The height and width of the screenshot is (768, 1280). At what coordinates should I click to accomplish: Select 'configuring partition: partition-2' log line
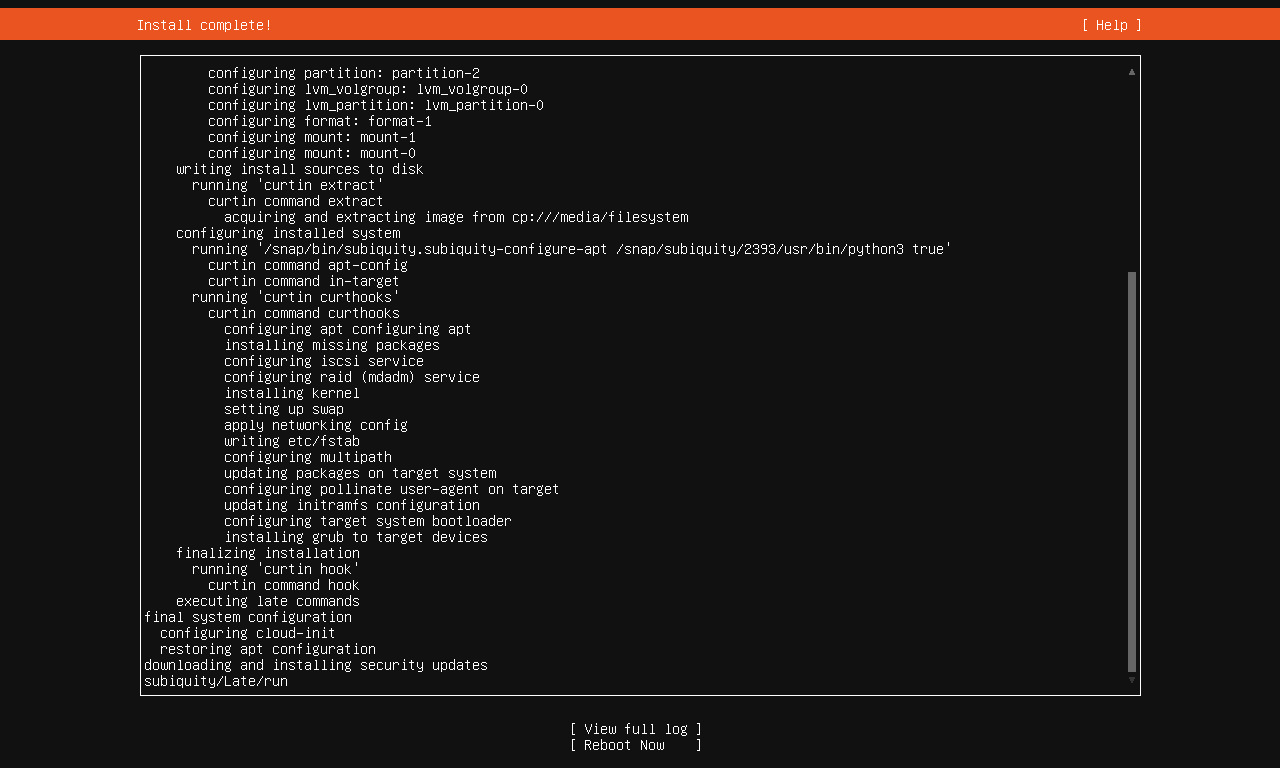[x=344, y=73]
